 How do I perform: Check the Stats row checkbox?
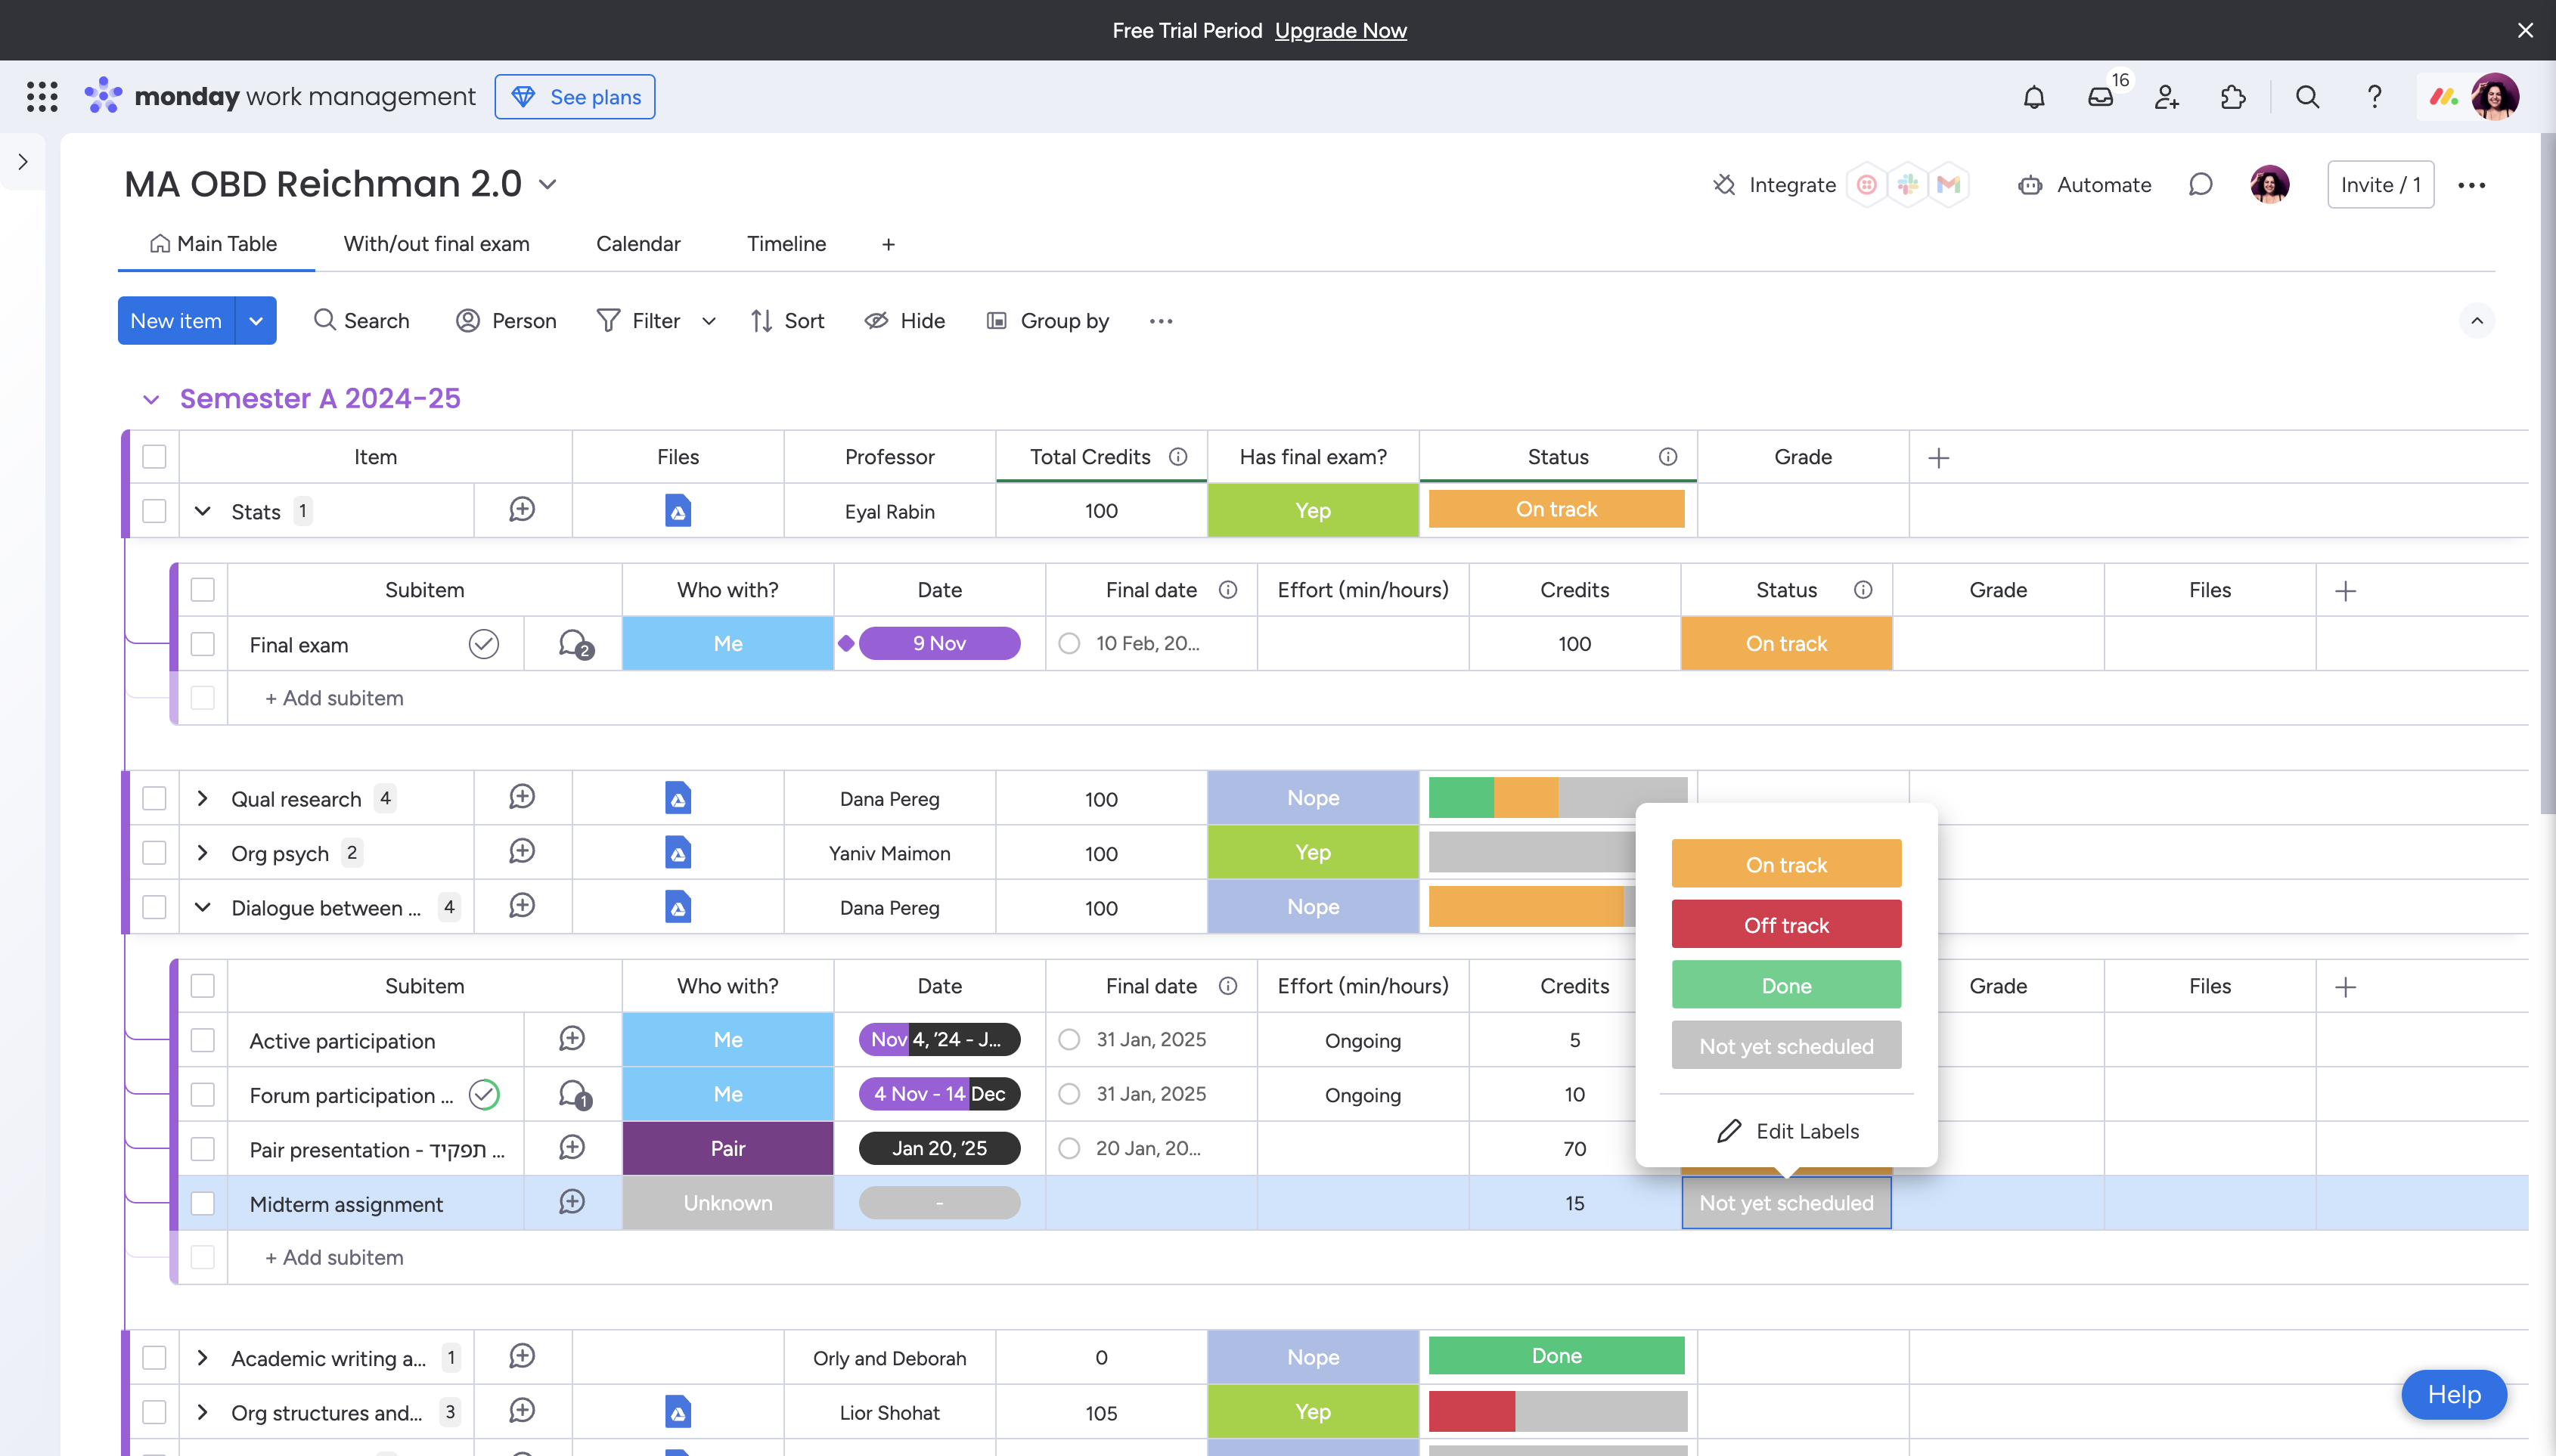(154, 511)
